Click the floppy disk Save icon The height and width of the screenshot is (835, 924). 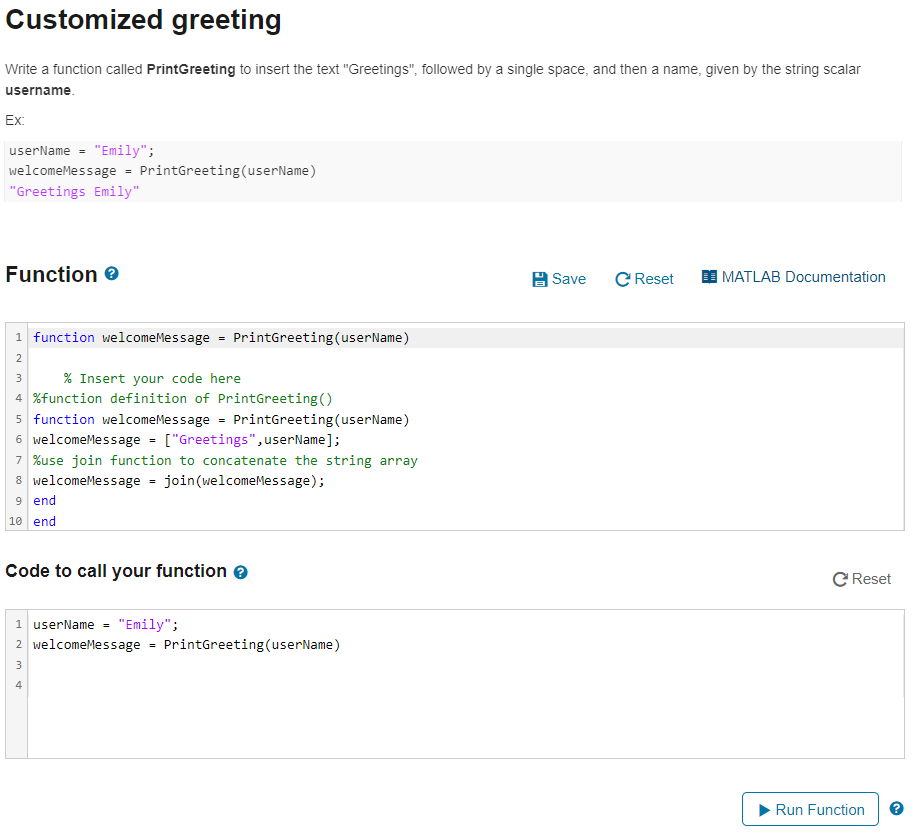click(539, 279)
